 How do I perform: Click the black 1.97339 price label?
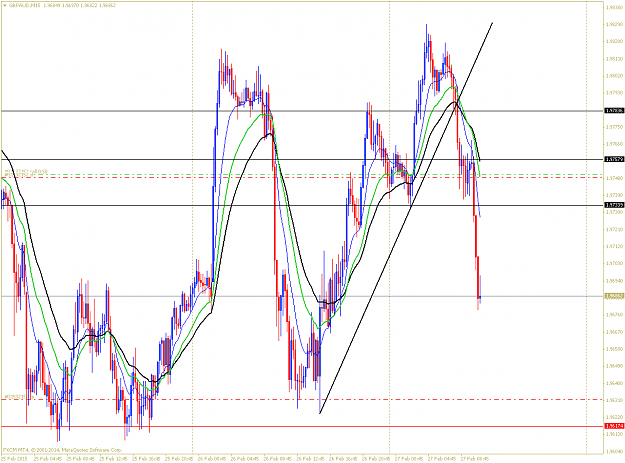tap(614, 205)
